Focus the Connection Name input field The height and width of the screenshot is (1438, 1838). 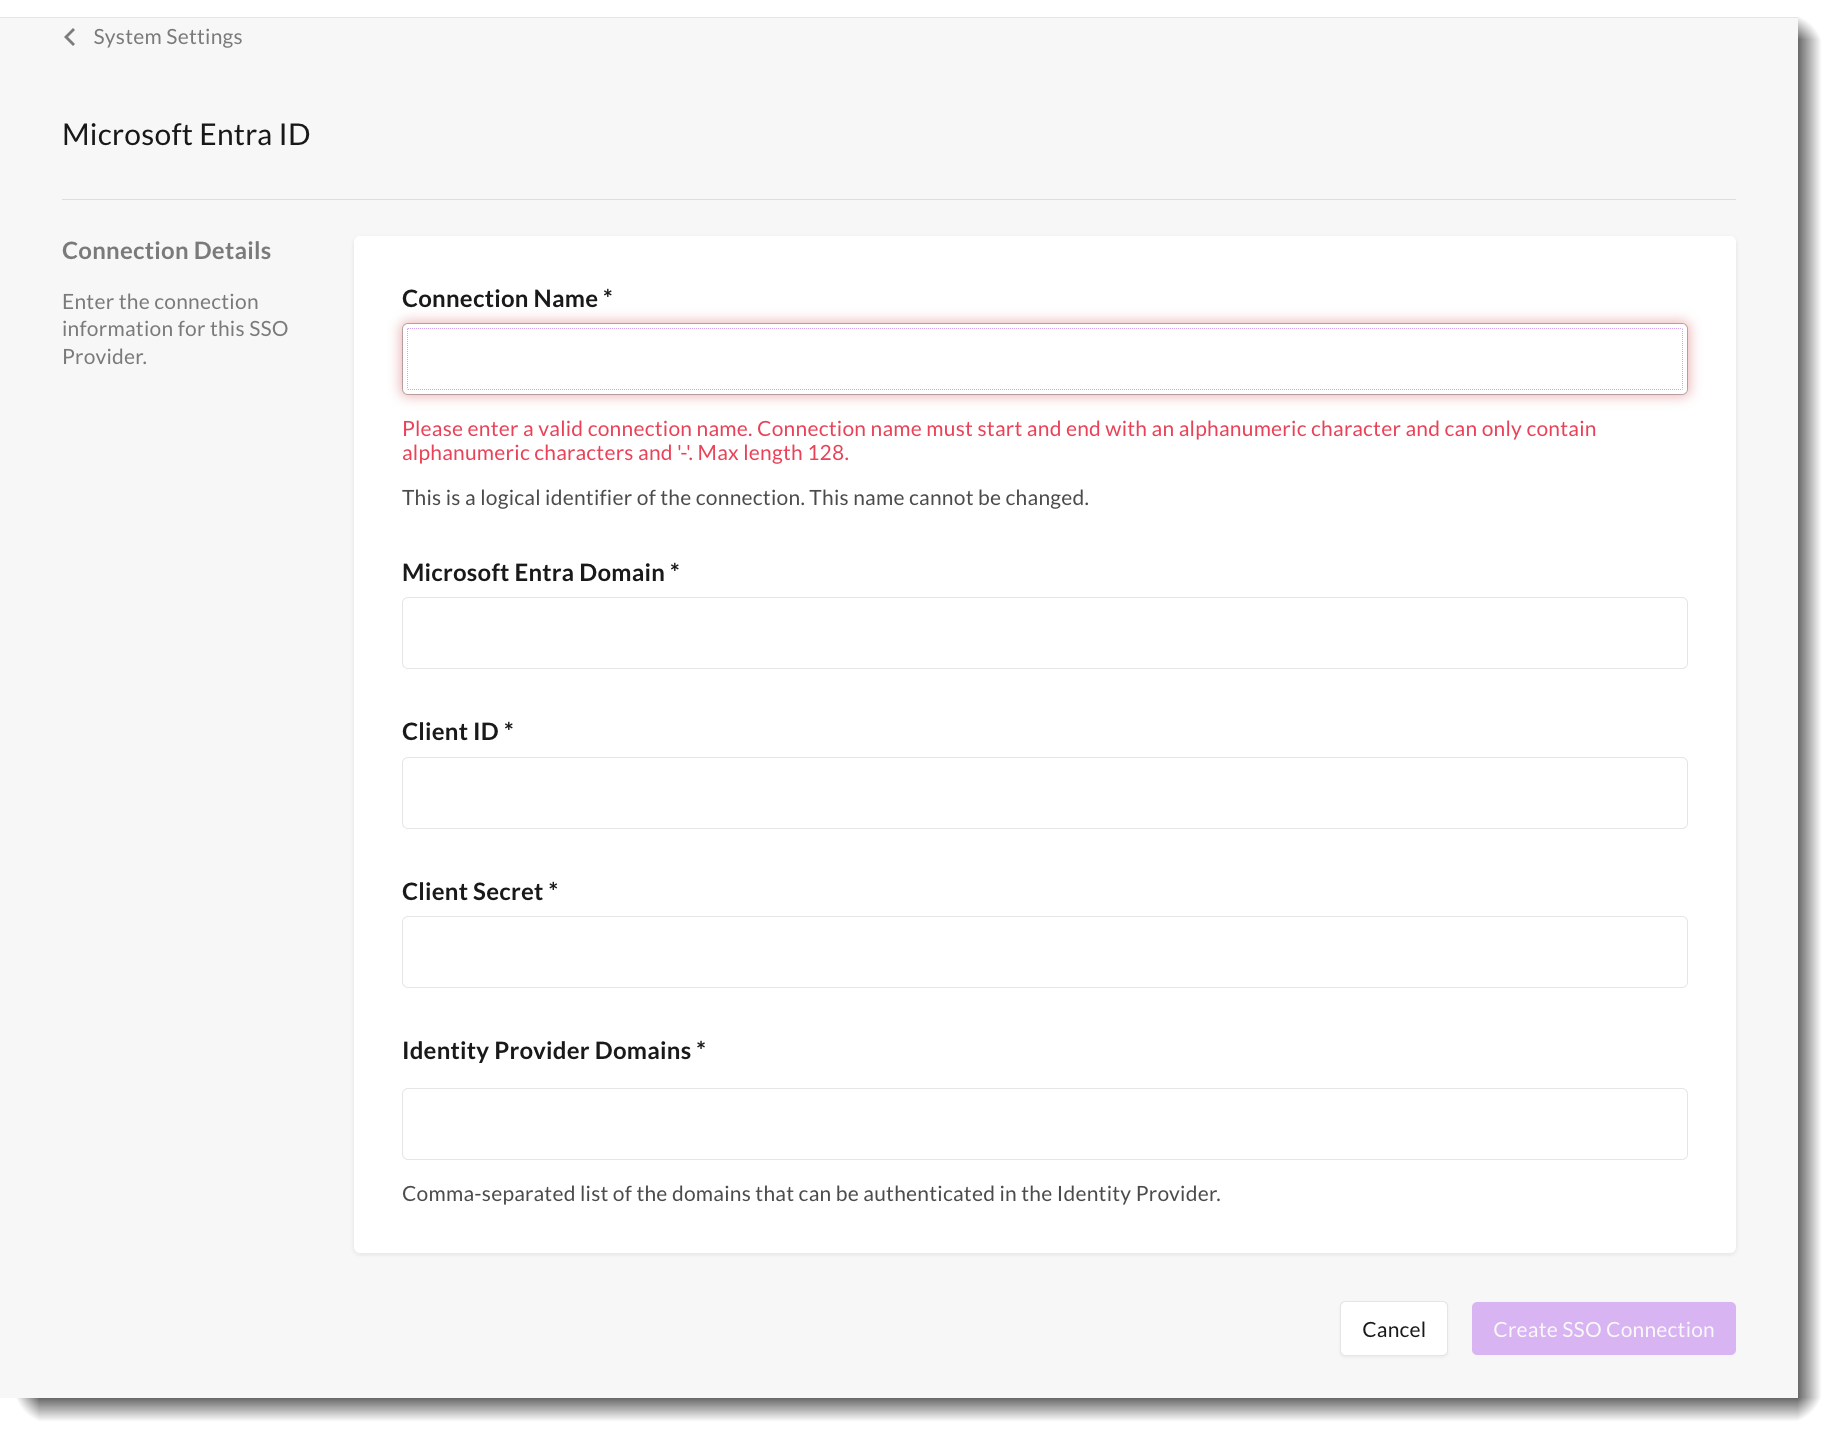point(1044,359)
